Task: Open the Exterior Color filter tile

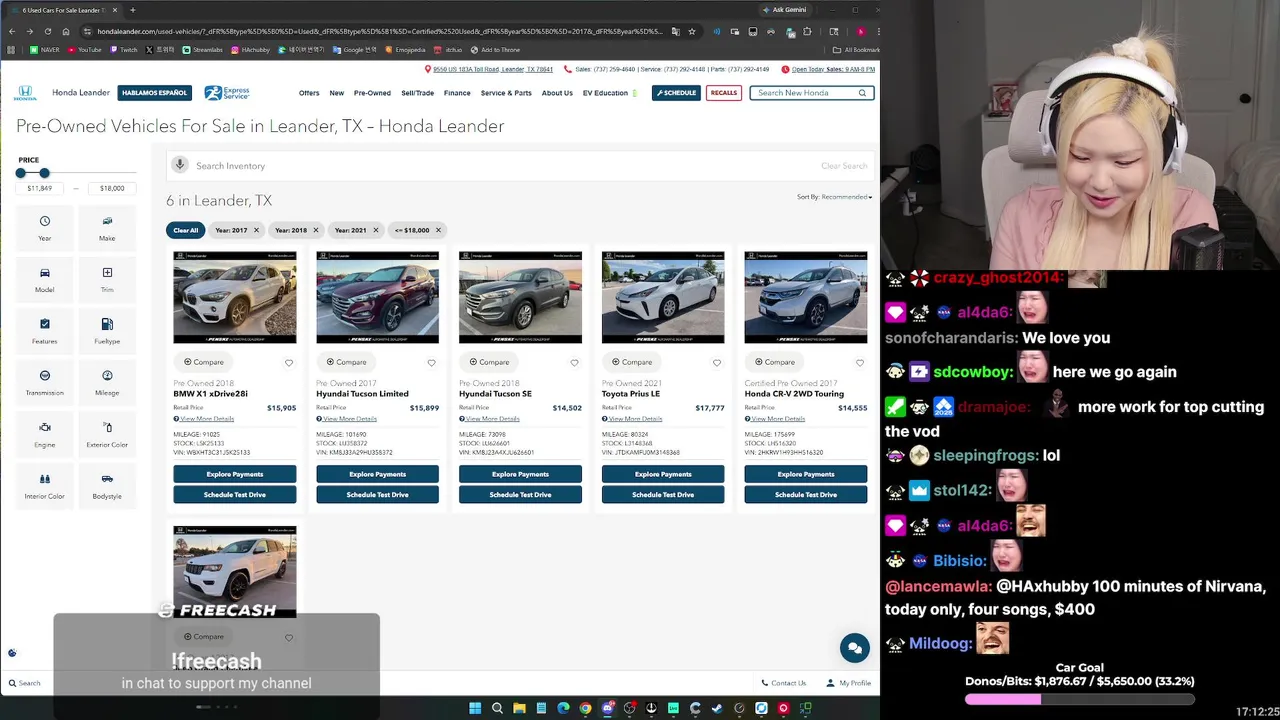Action: pos(107,435)
